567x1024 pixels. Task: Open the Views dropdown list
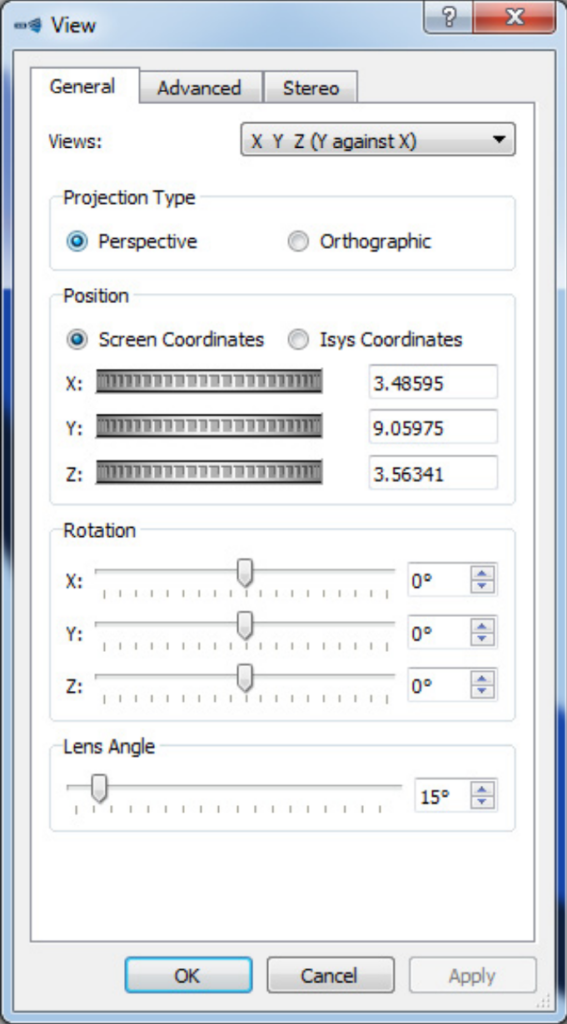point(378,139)
